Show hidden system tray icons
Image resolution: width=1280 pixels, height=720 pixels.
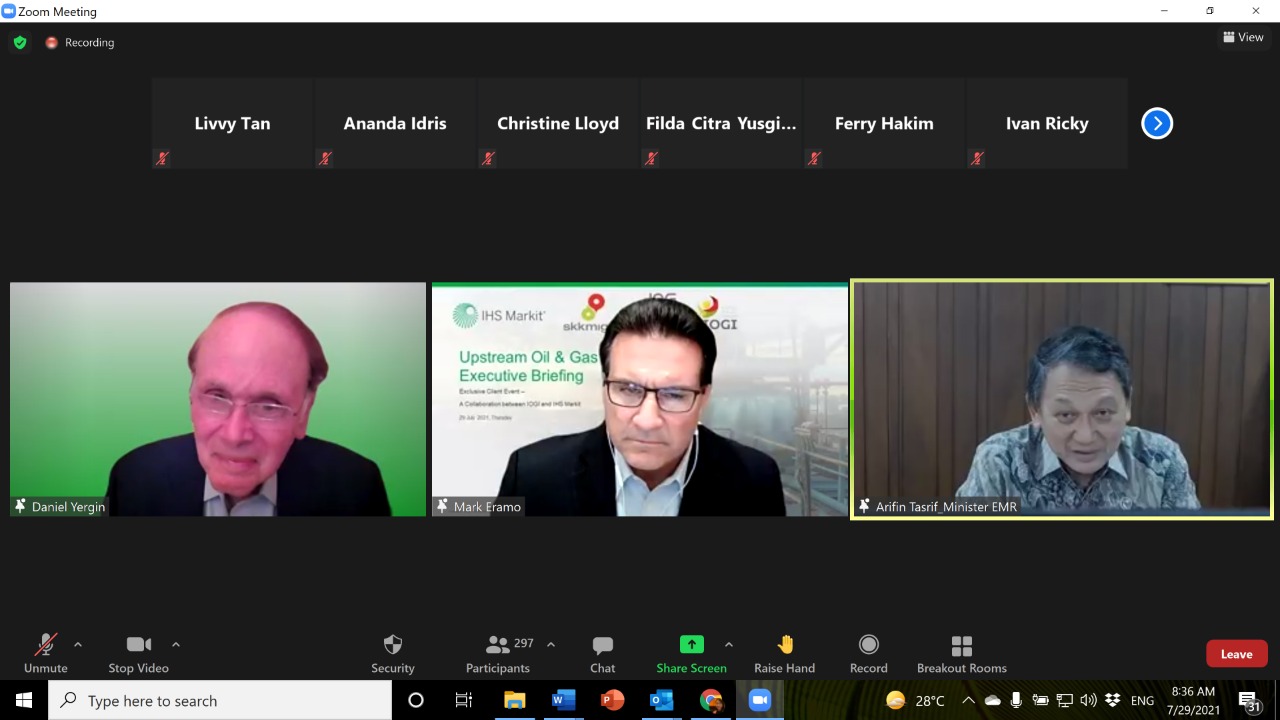[x=968, y=700]
